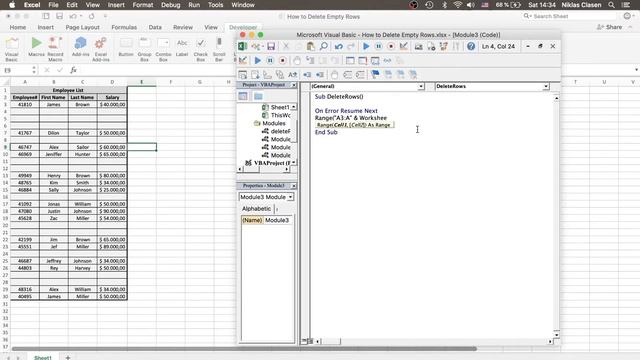Insert a Combo Box form control
Screen dimensions: 640x360
[163, 49]
